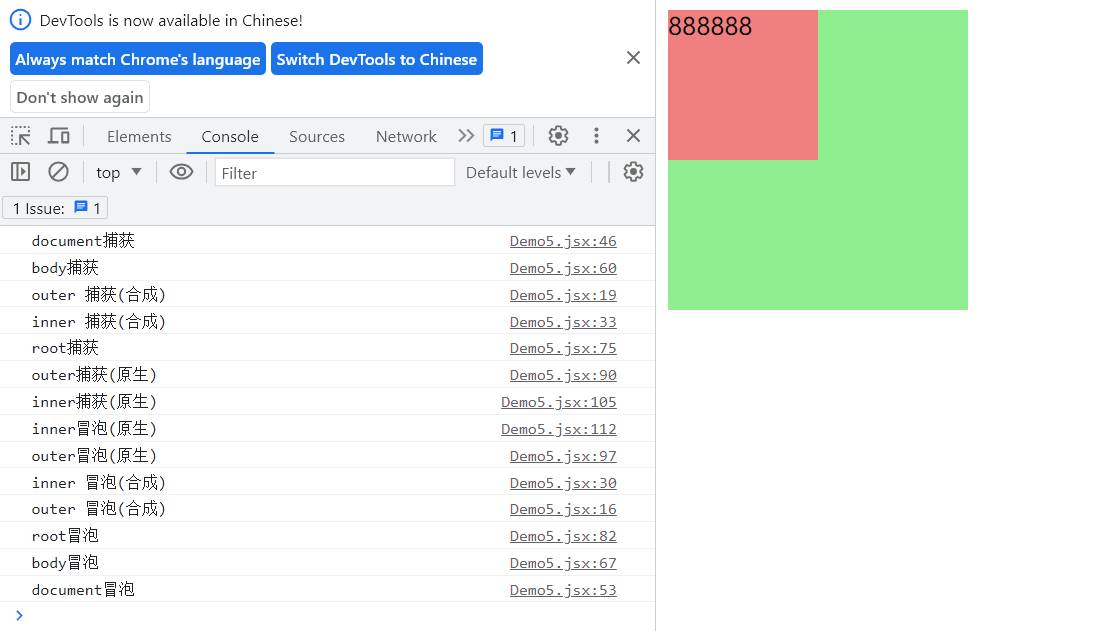This screenshot has height=631, width=1096.
Task: Open console settings gear next to Default levels
Action: [x=633, y=171]
